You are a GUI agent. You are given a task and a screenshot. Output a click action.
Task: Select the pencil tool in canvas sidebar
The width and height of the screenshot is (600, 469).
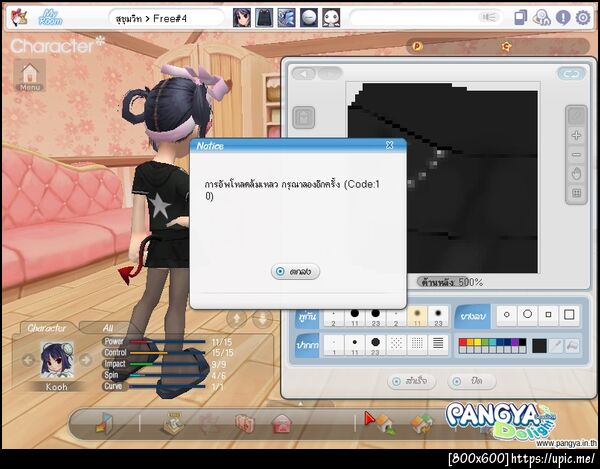point(576,116)
